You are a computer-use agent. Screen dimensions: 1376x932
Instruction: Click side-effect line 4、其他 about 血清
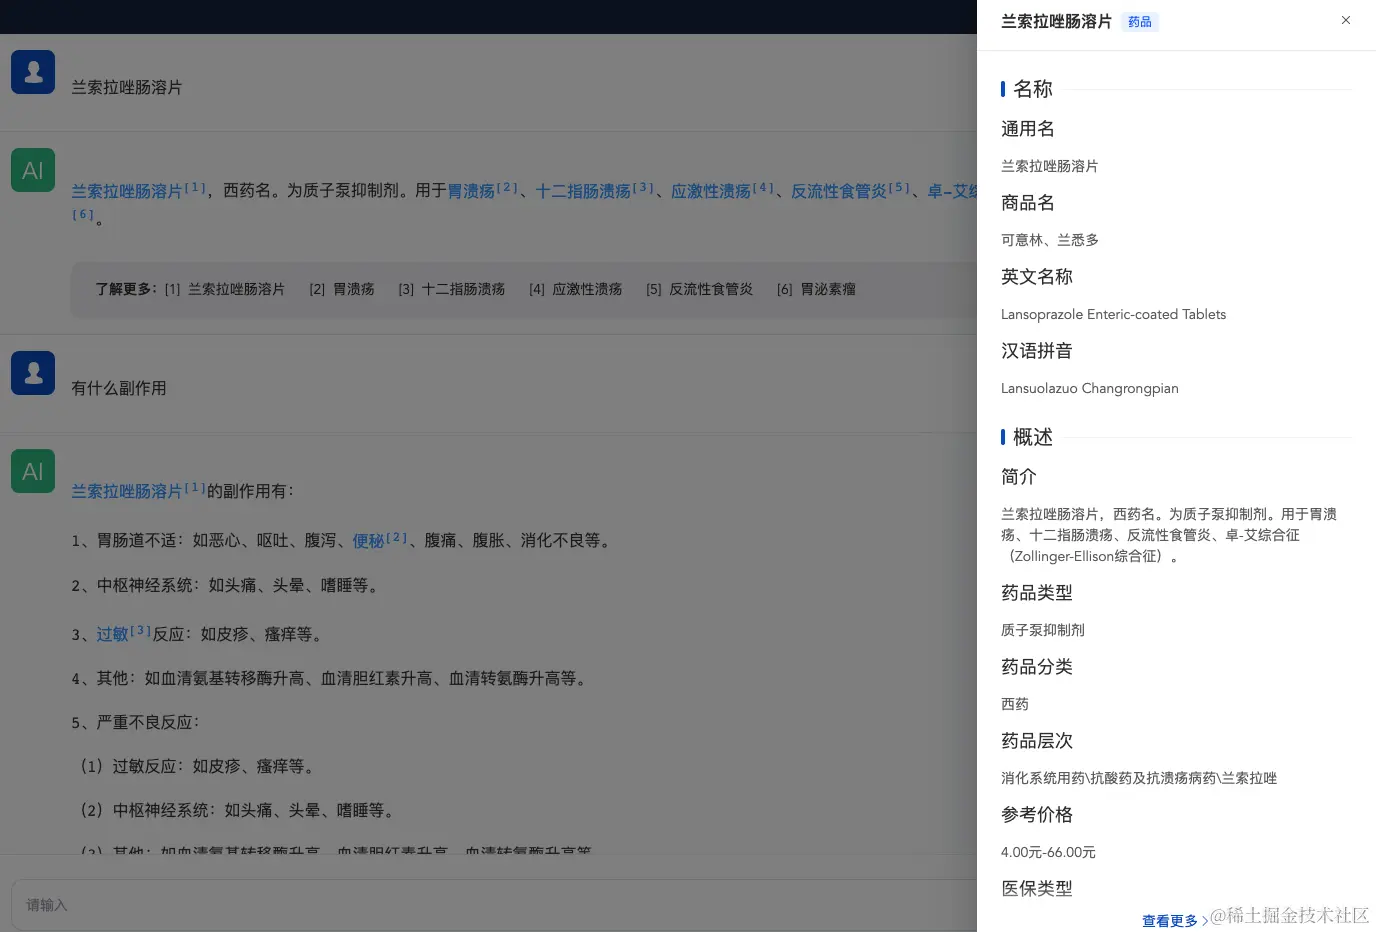click(331, 678)
